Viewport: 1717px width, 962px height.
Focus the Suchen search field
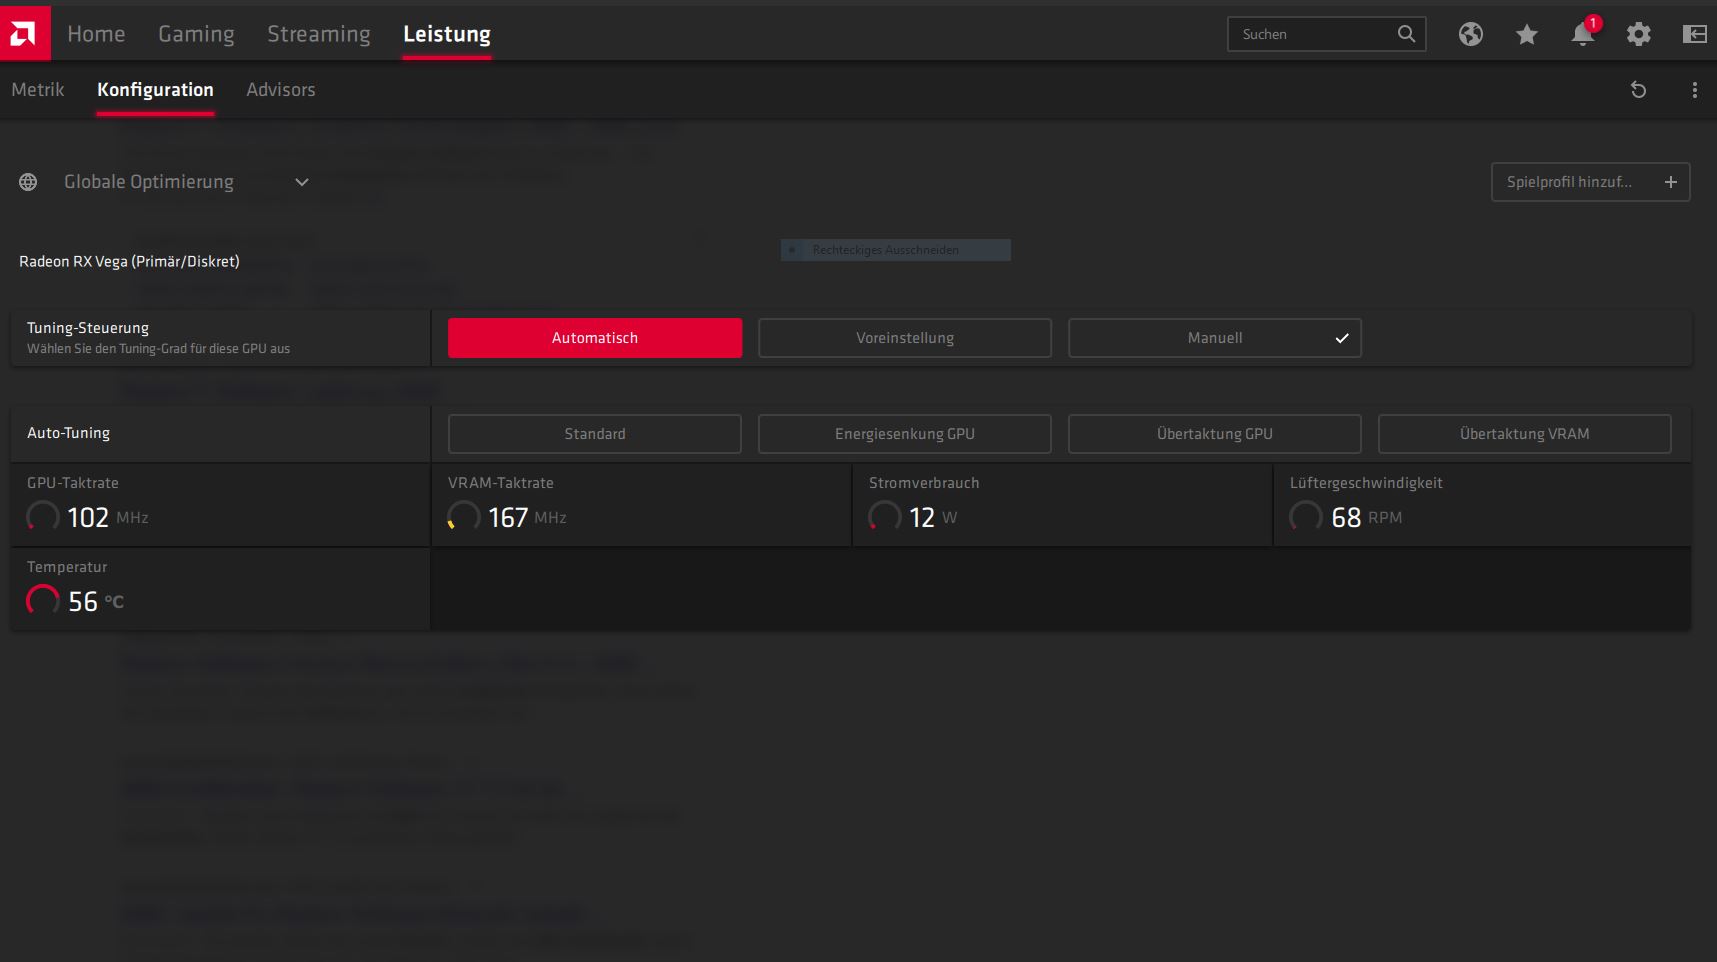[x=1326, y=34]
